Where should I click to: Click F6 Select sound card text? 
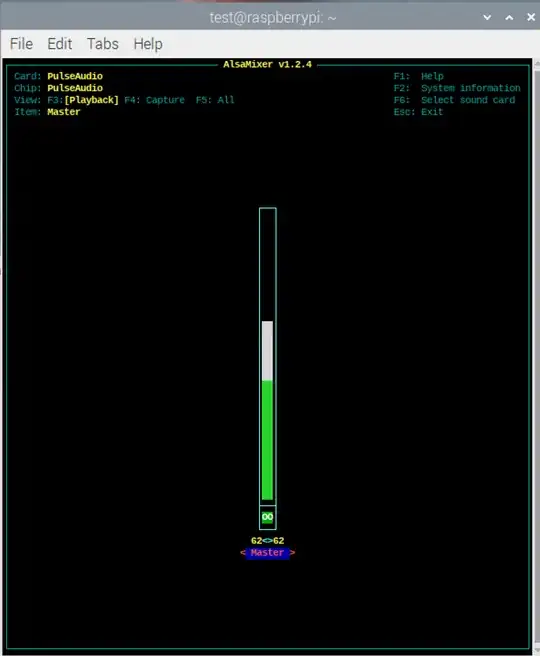pyautogui.click(x=454, y=100)
